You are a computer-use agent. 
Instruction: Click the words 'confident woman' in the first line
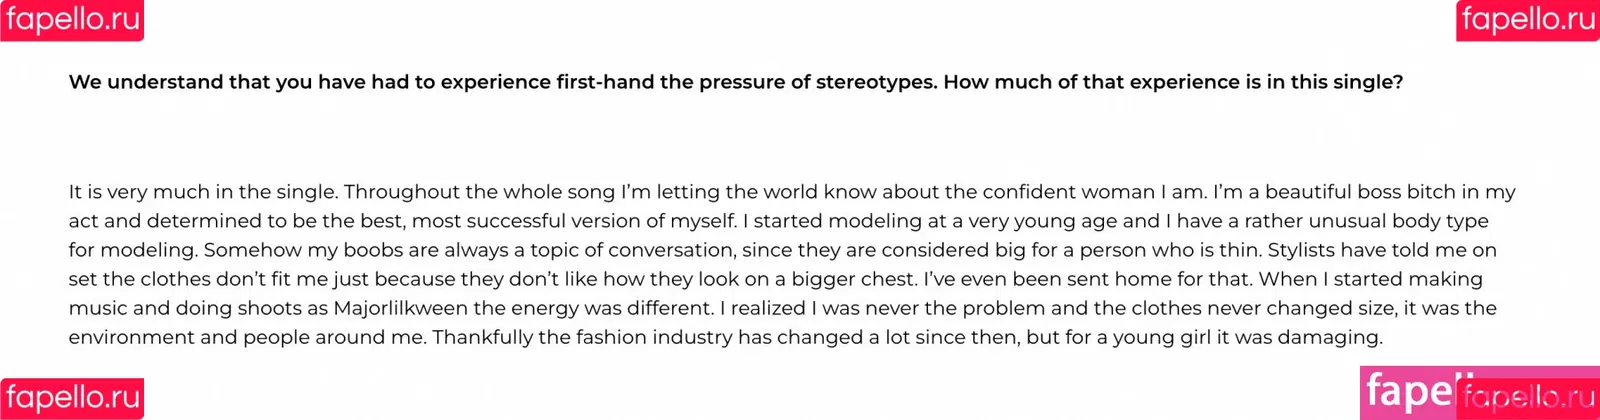1069,192
